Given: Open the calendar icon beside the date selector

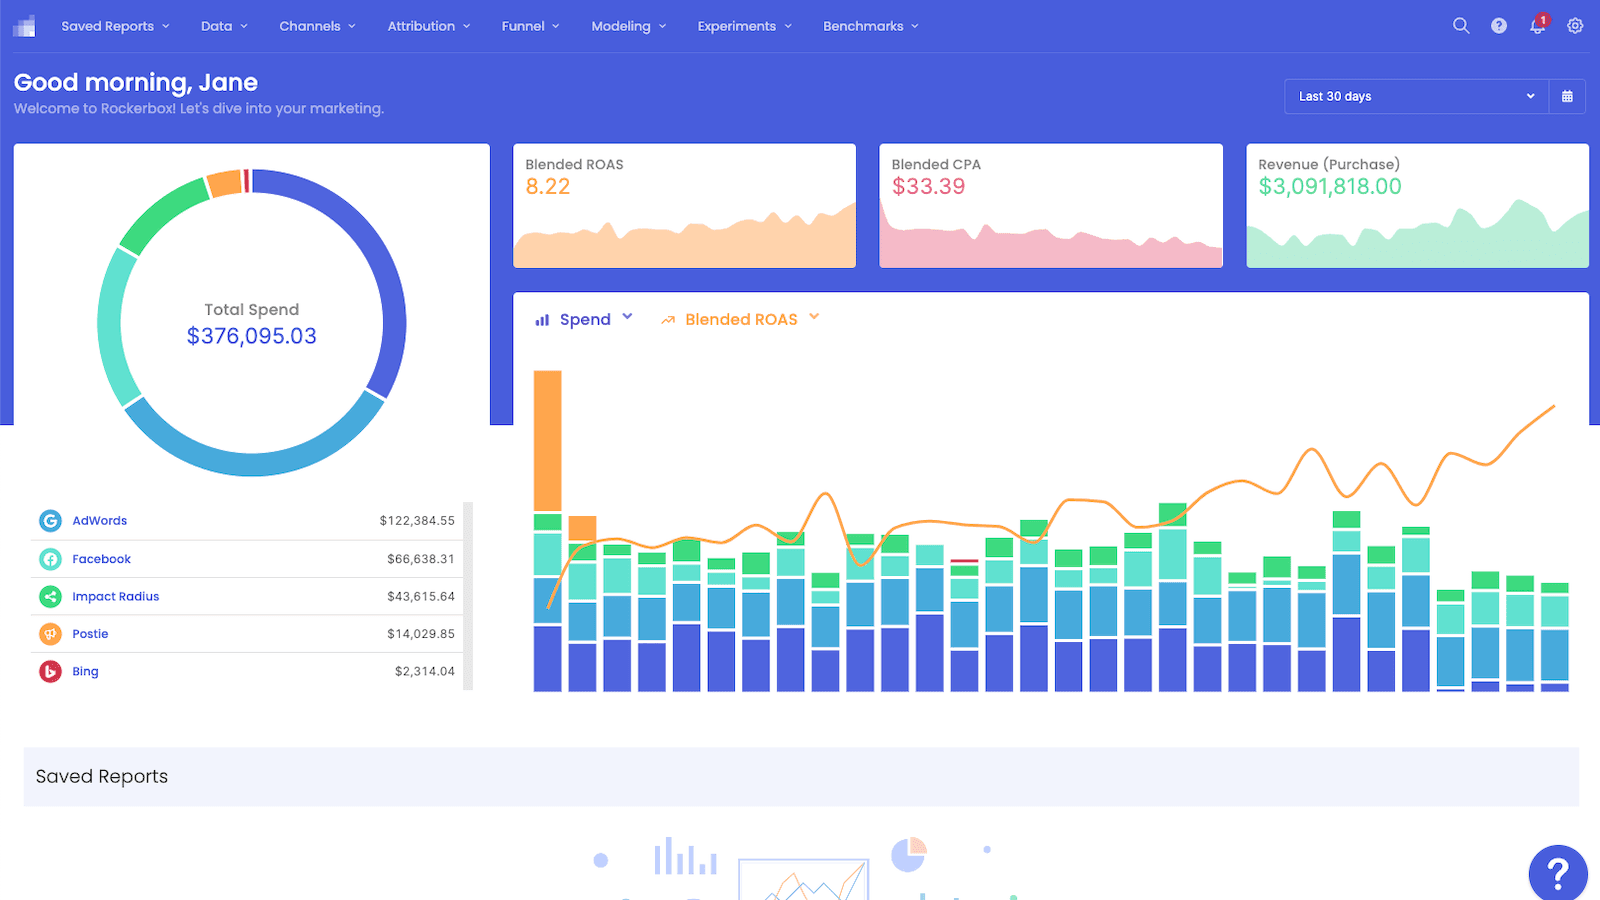Looking at the screenshot, I should tap(1567, 96).
